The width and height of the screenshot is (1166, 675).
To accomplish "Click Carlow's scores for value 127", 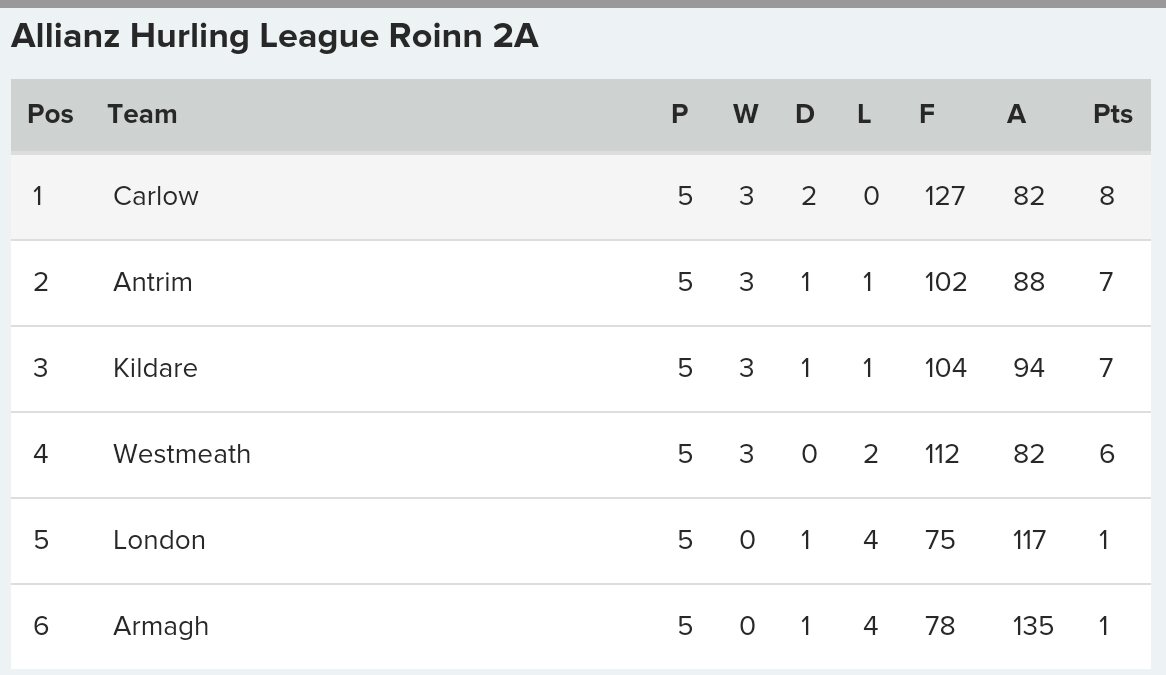I will tap(944, 196).
